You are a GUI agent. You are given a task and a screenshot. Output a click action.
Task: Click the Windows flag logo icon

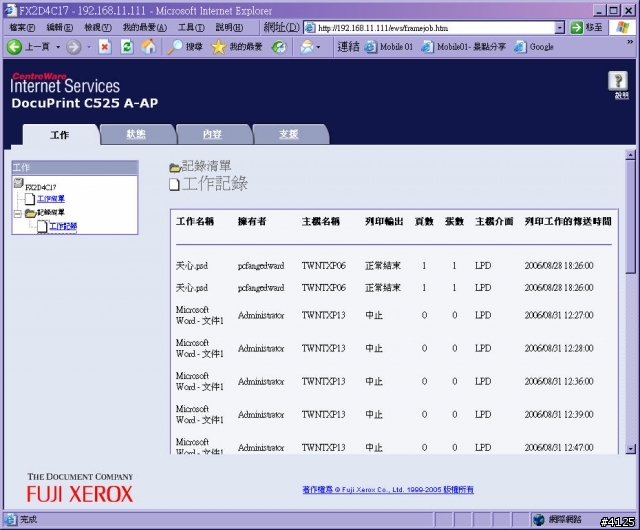622,28
